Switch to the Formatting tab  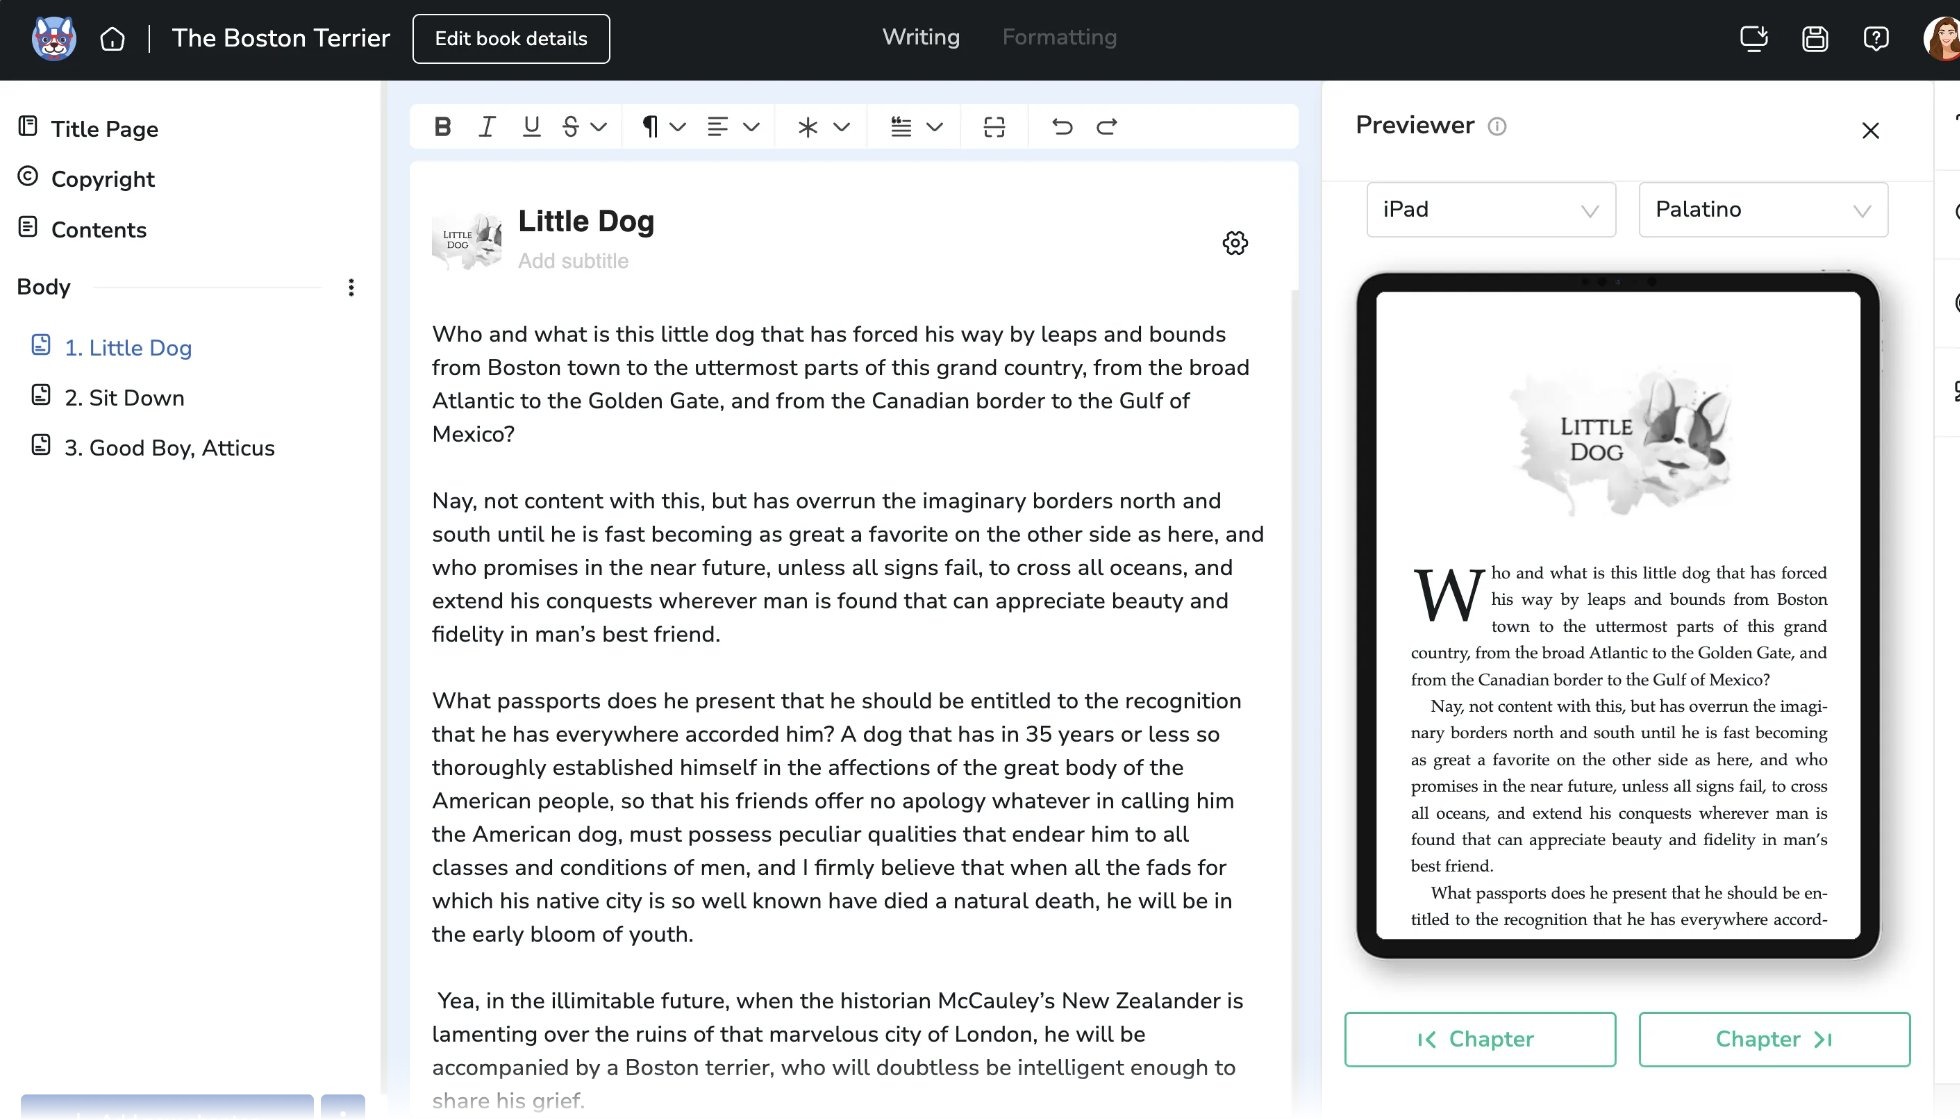click(x=1059, y=37)
